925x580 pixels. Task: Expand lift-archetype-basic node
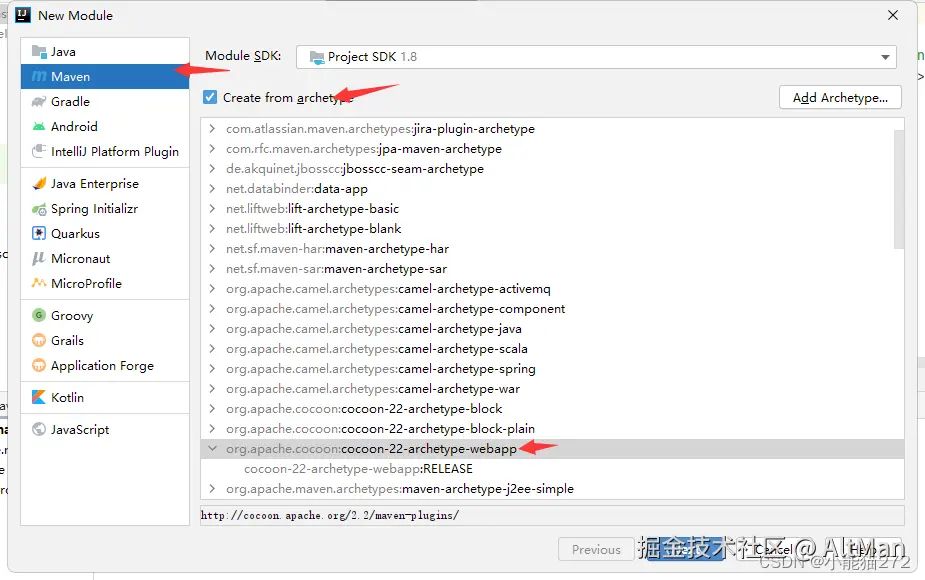coord(212,208)
